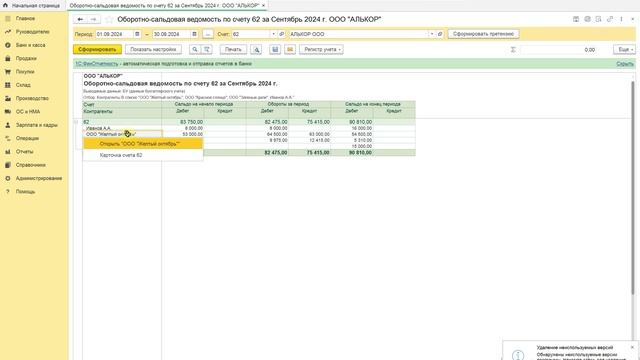The image size is (640, 360).
Task: Click the Сформировать претензию button
Action: click(x=483, y=34)
